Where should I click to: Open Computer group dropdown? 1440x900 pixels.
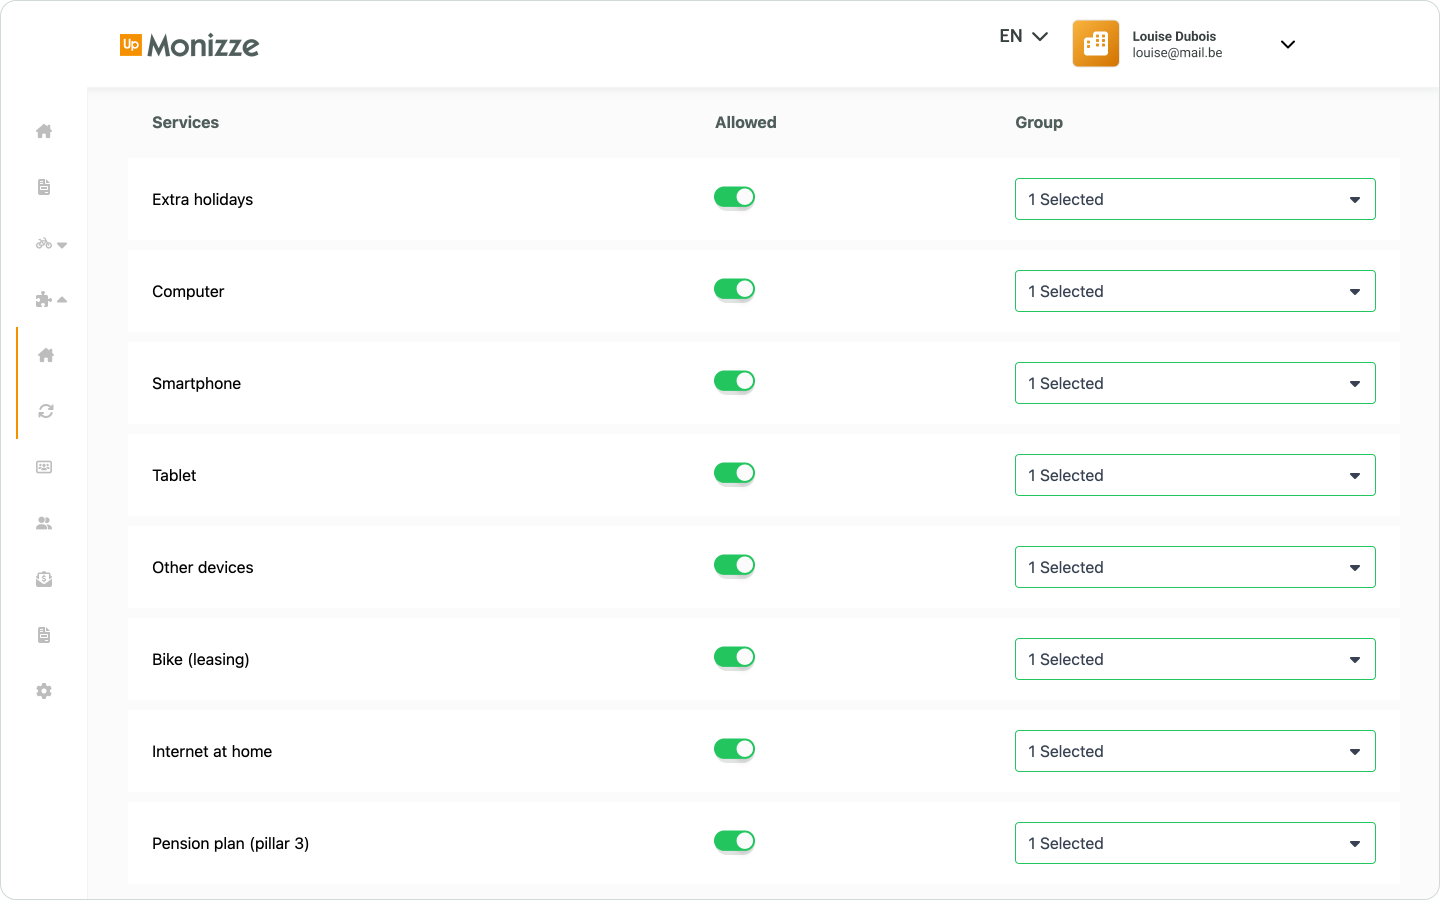(1195, 291)
